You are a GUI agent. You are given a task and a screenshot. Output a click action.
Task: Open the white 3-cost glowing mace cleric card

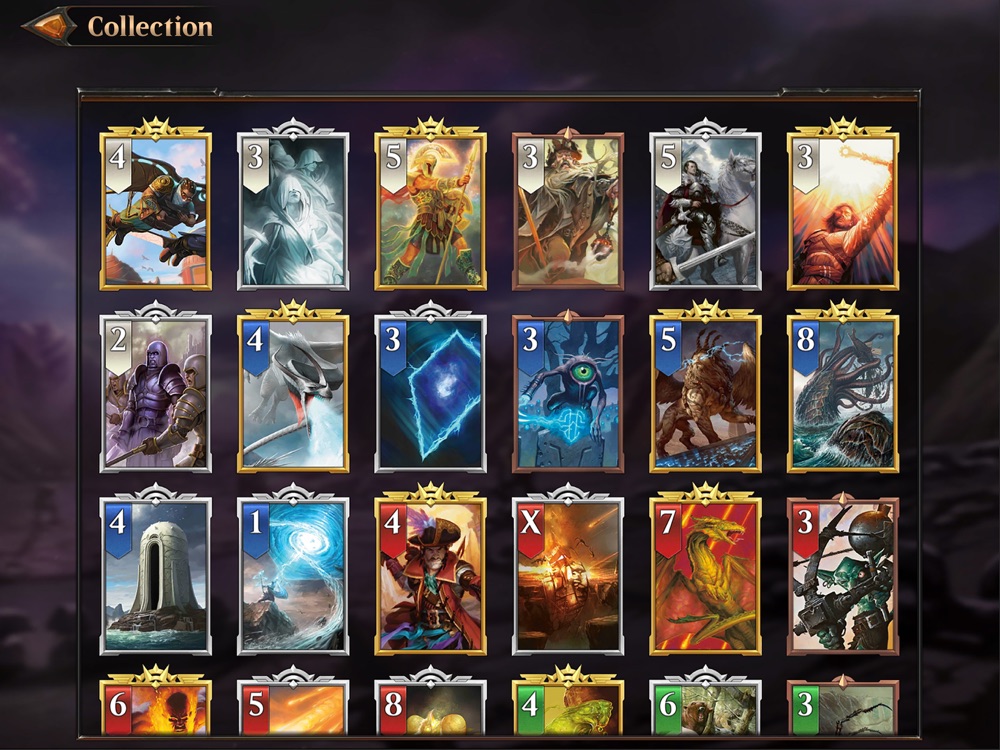click(x=842, y=205)
